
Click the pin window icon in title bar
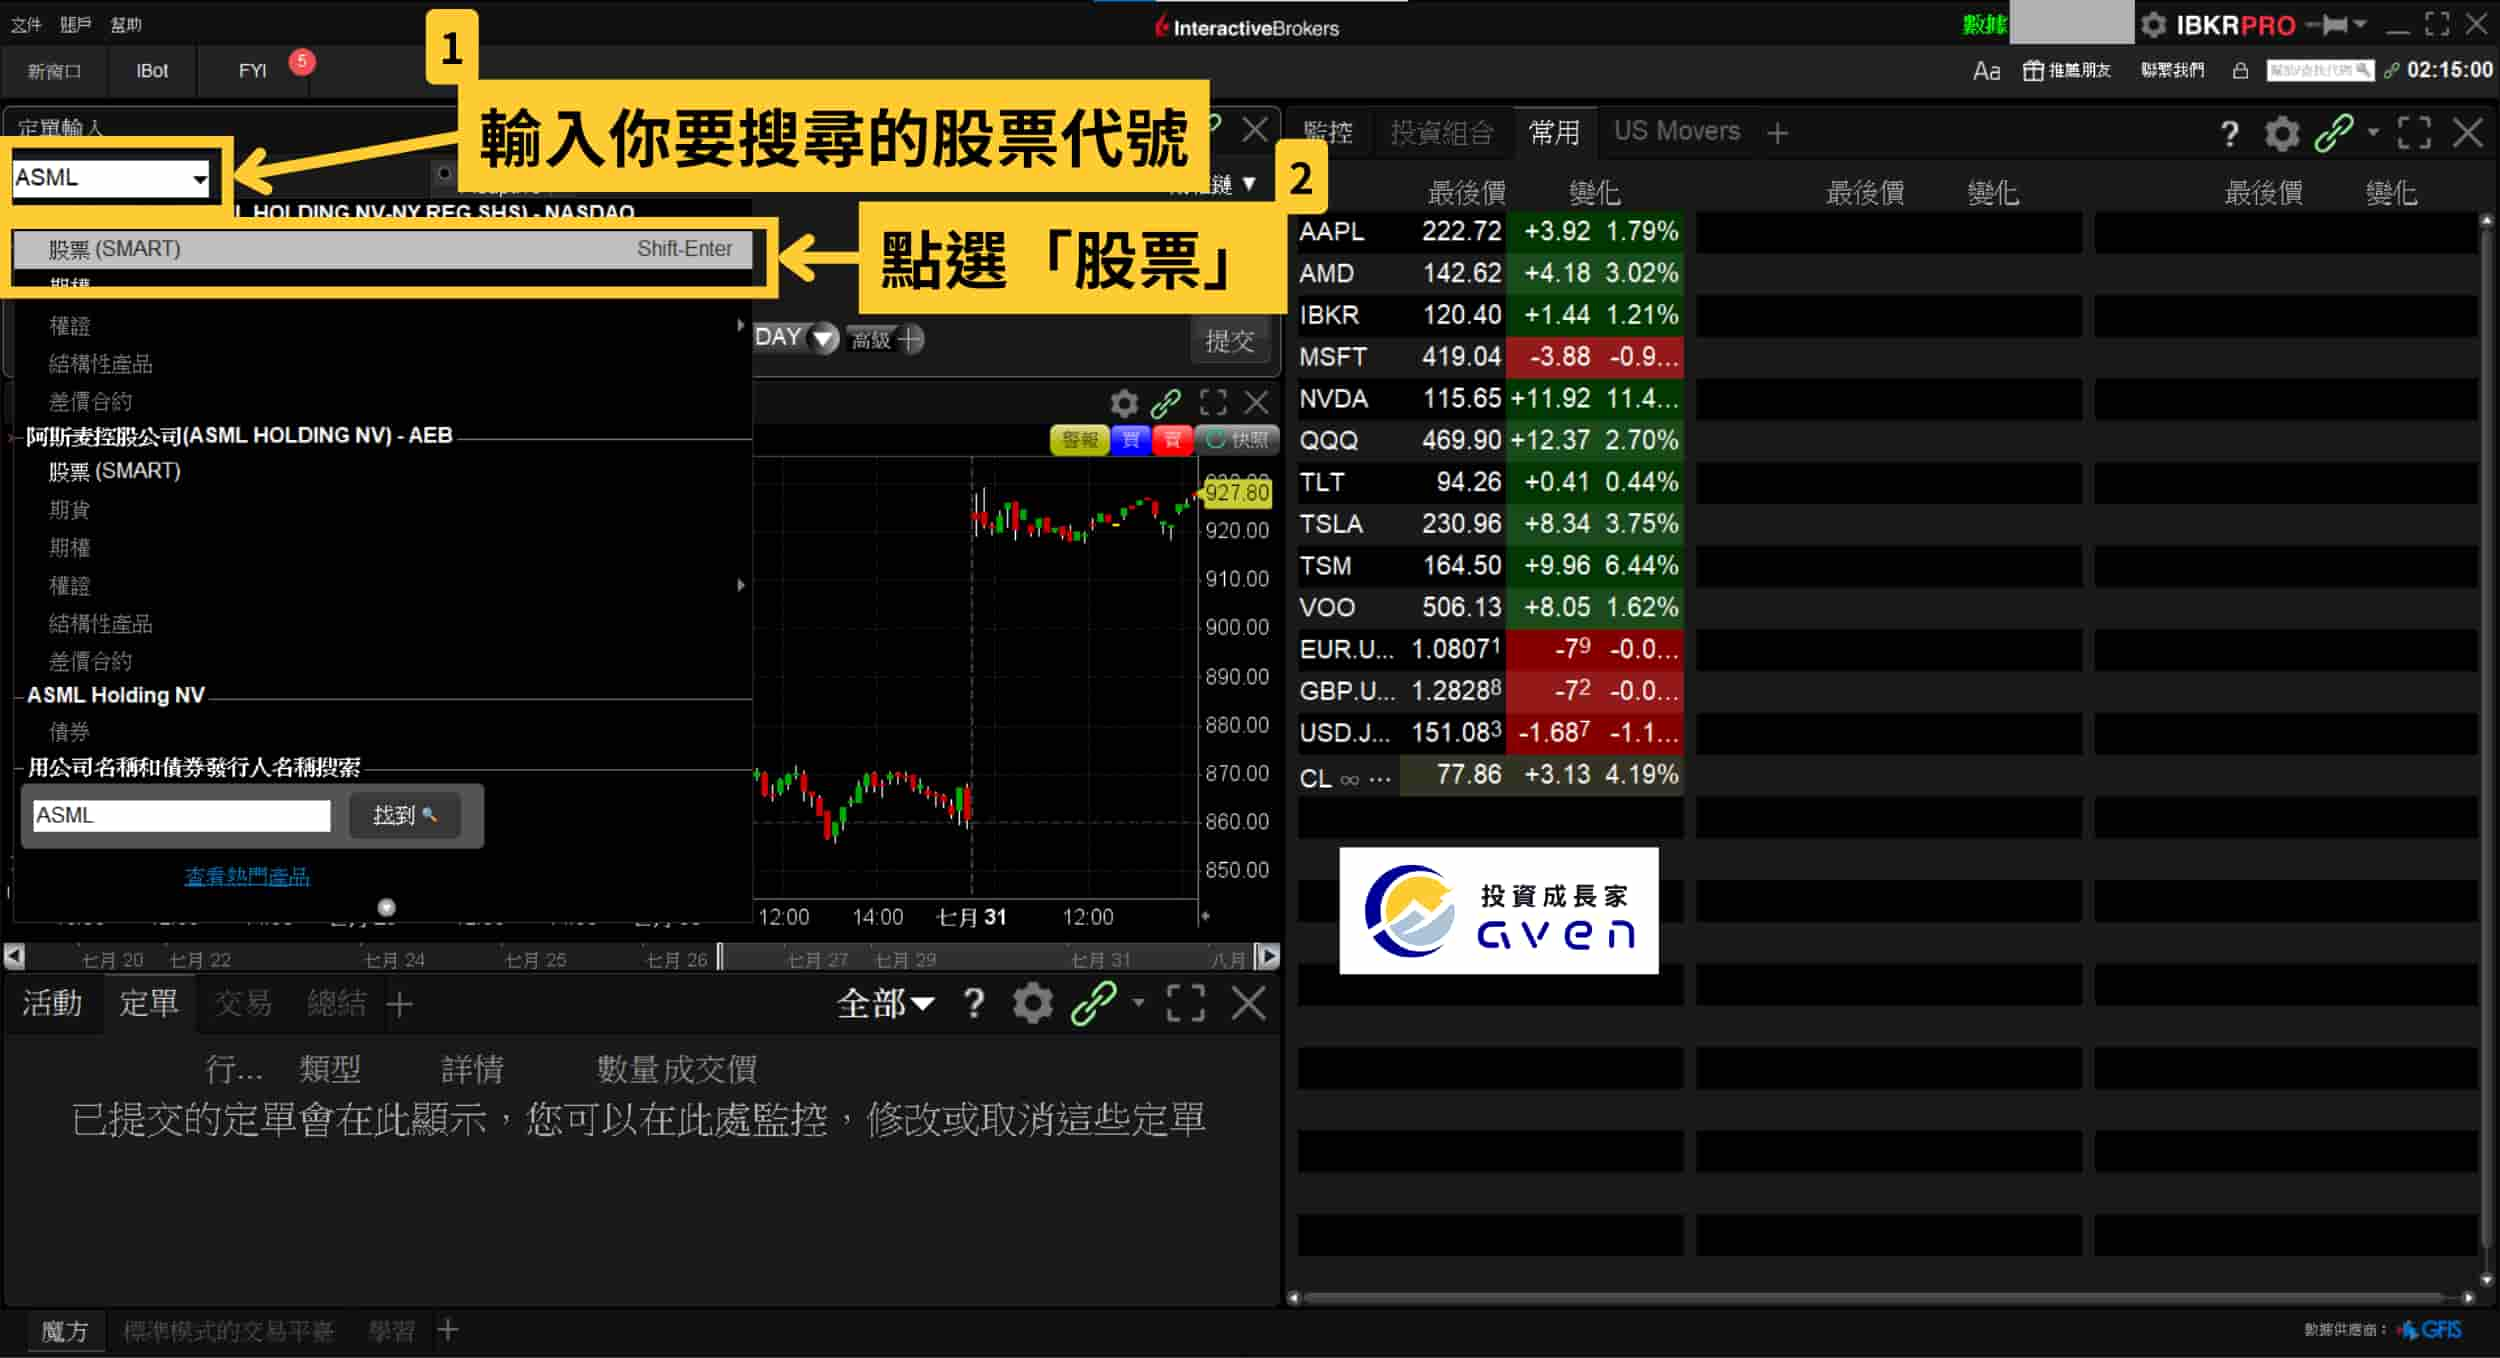(x=2328, y=25)
